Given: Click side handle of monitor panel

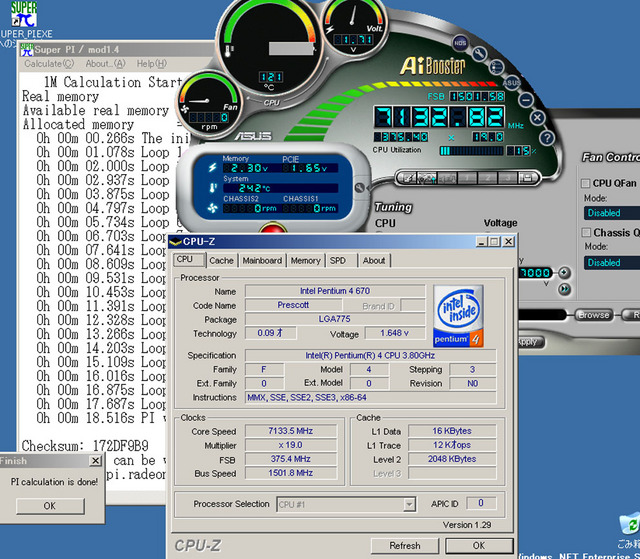Looking at the screenshot, I should click(360, 188).
